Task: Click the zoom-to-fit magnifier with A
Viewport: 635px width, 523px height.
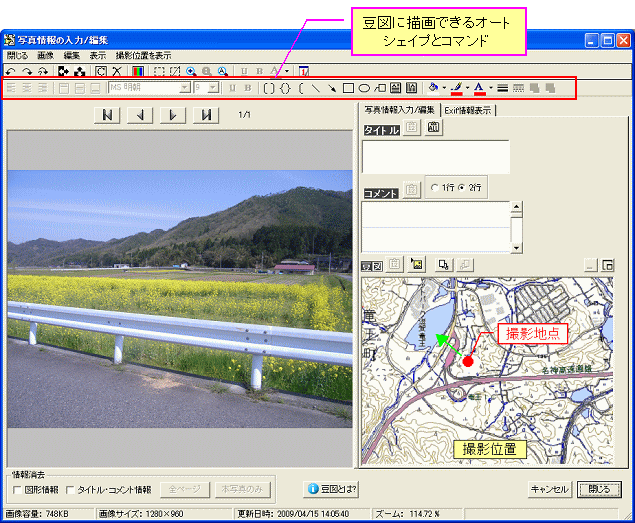Action: click(222, 71)
